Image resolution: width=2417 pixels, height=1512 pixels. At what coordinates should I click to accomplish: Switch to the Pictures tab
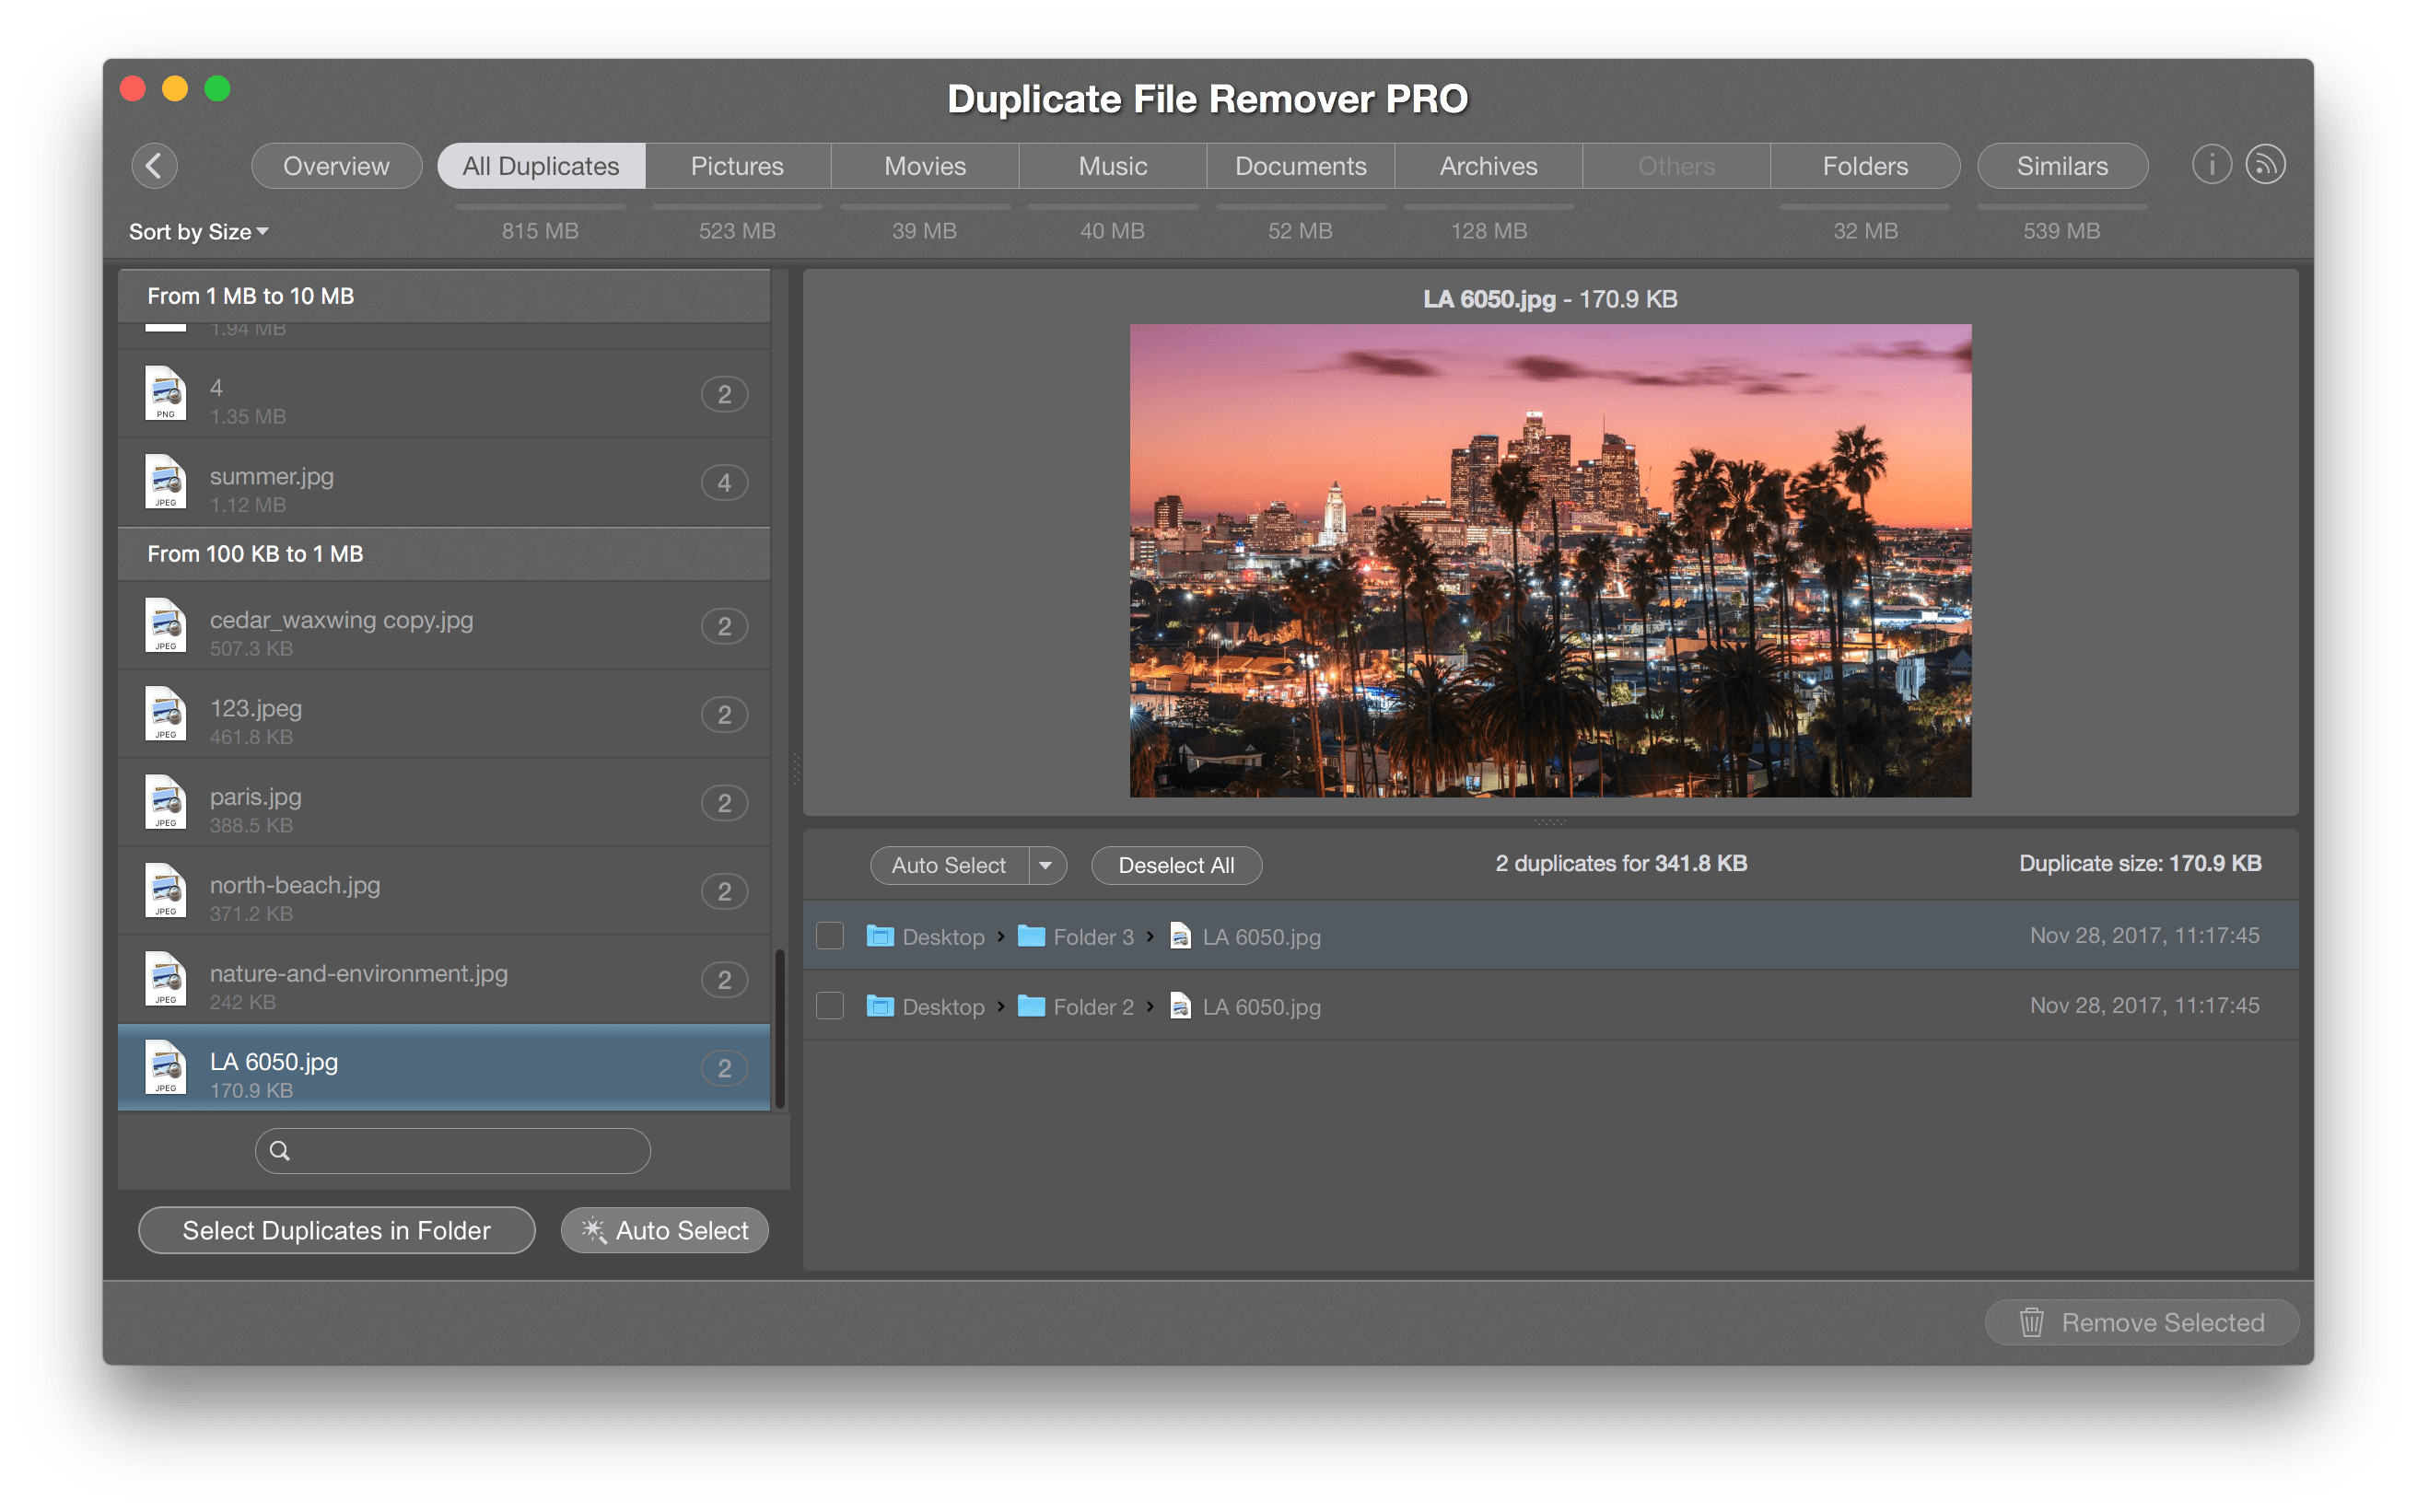737,165
